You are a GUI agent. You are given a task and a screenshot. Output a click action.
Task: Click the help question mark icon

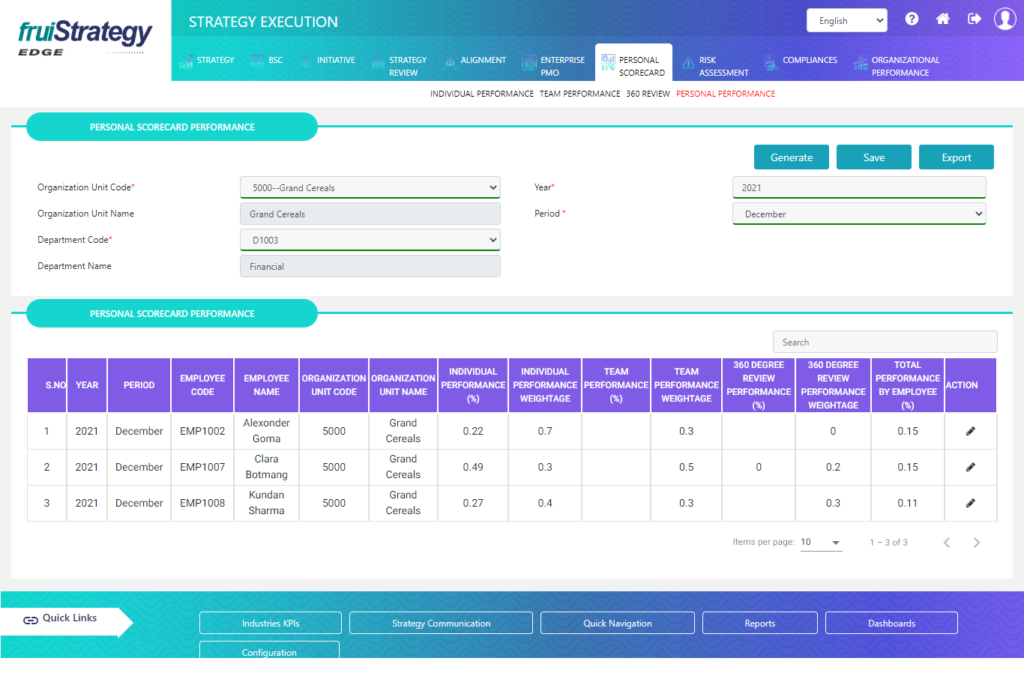(912, 19)
